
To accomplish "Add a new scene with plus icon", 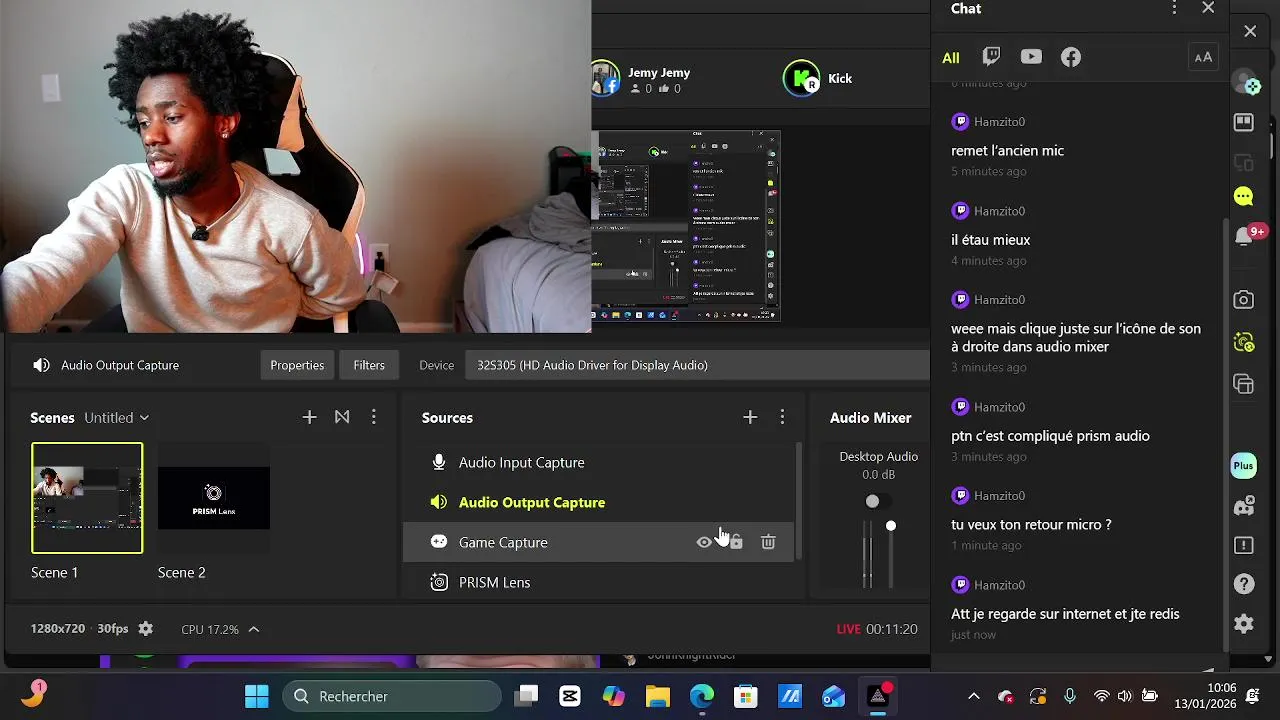I will pyautogui.click(x=309, y=417).
